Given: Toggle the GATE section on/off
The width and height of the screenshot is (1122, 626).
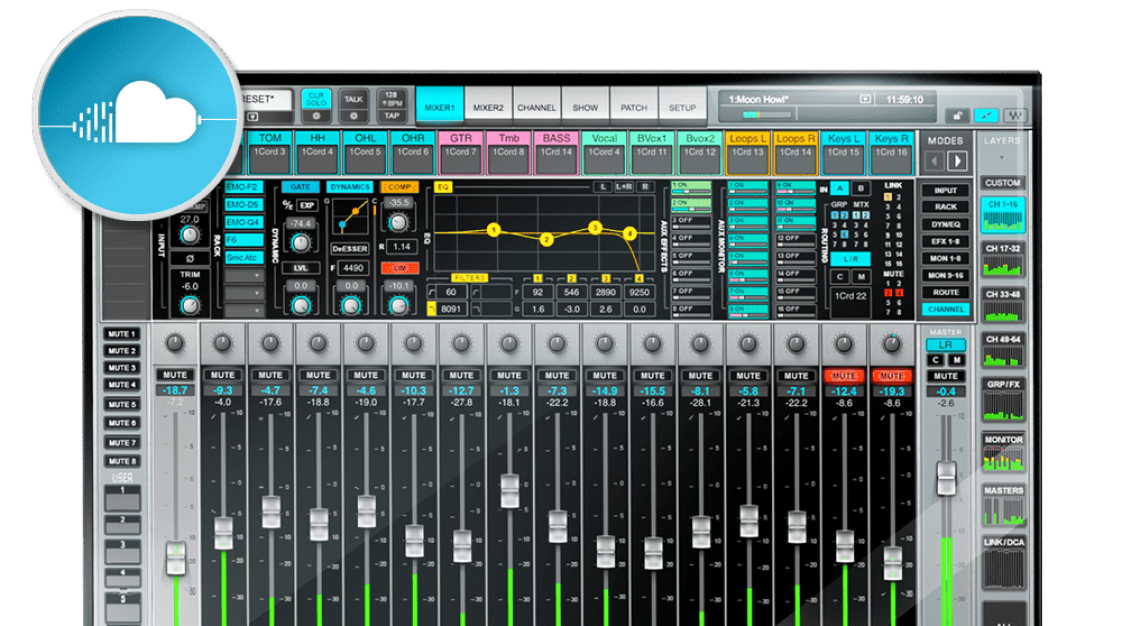Looking at the screenshot, I should 299,187.
